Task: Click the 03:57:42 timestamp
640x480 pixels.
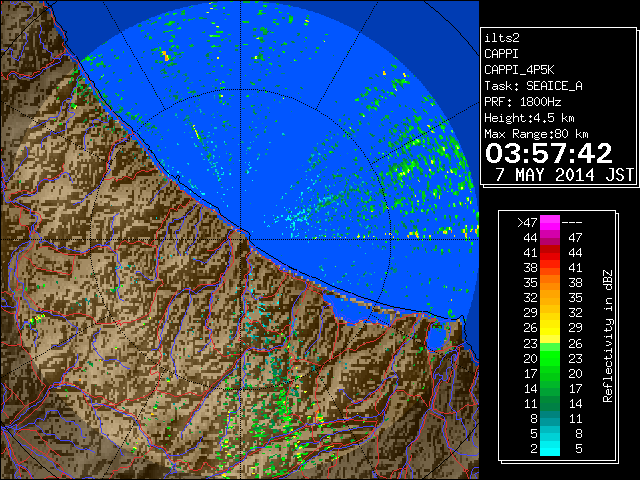Action: click(x=549, y=153)
